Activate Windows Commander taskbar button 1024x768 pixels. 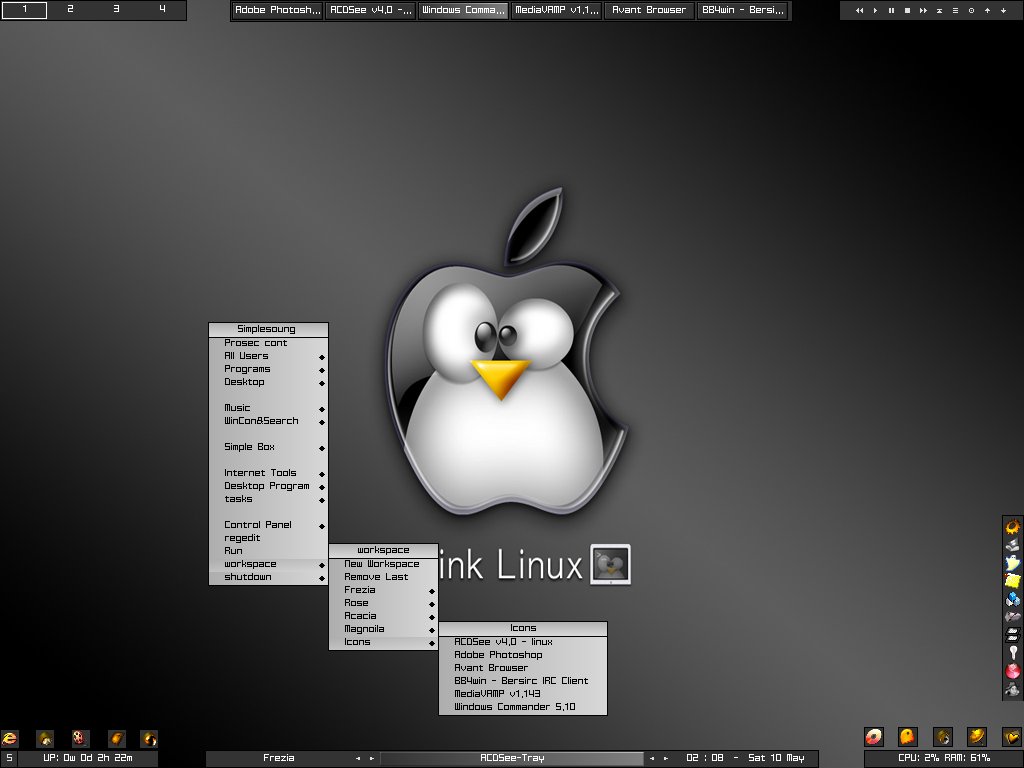coord(463,10)
